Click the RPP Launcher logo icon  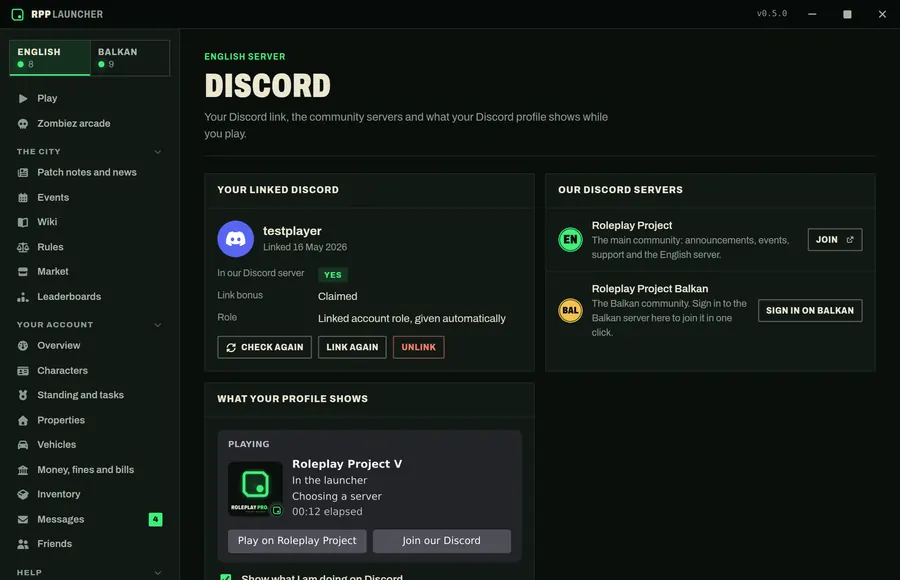coord(18,14)
